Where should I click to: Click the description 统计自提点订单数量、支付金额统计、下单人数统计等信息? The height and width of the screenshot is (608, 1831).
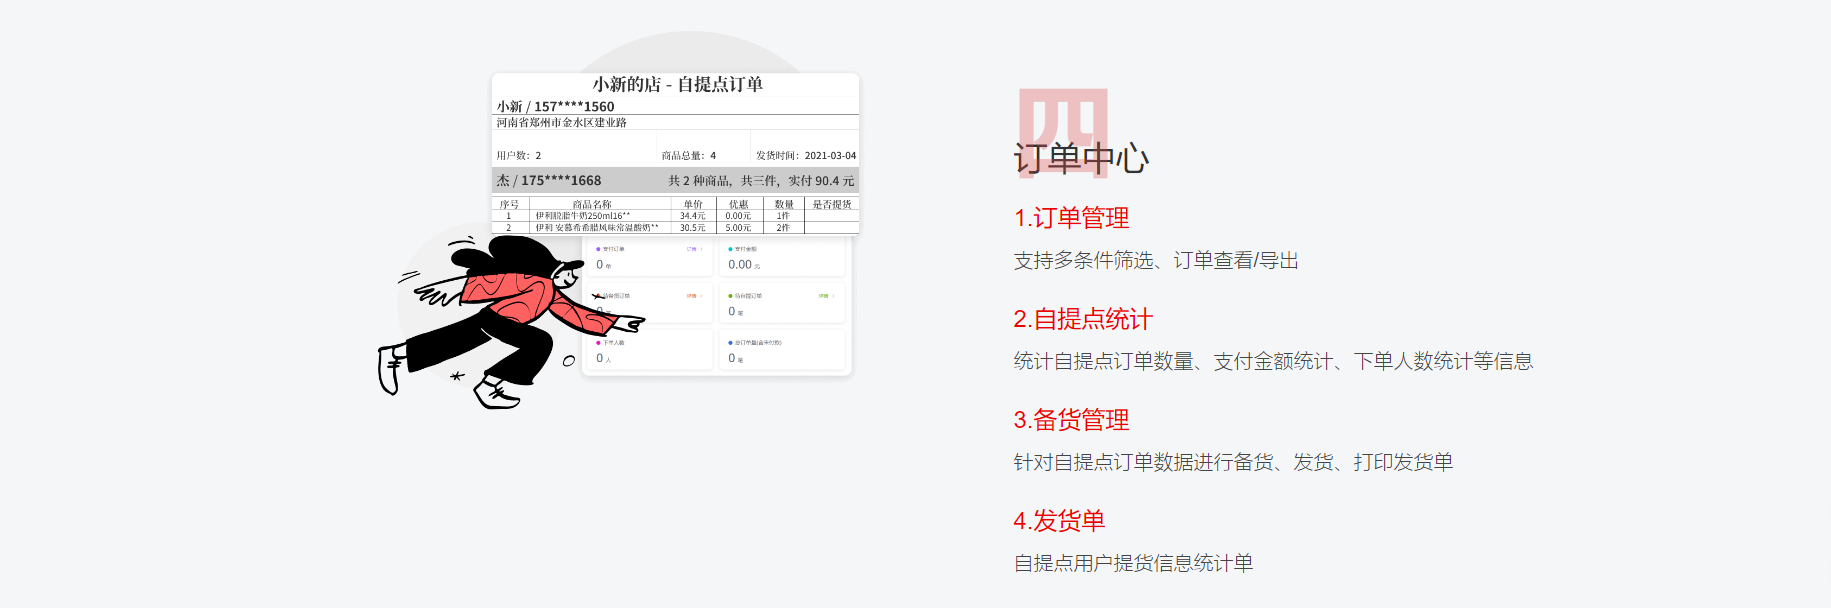[1273, 362]
